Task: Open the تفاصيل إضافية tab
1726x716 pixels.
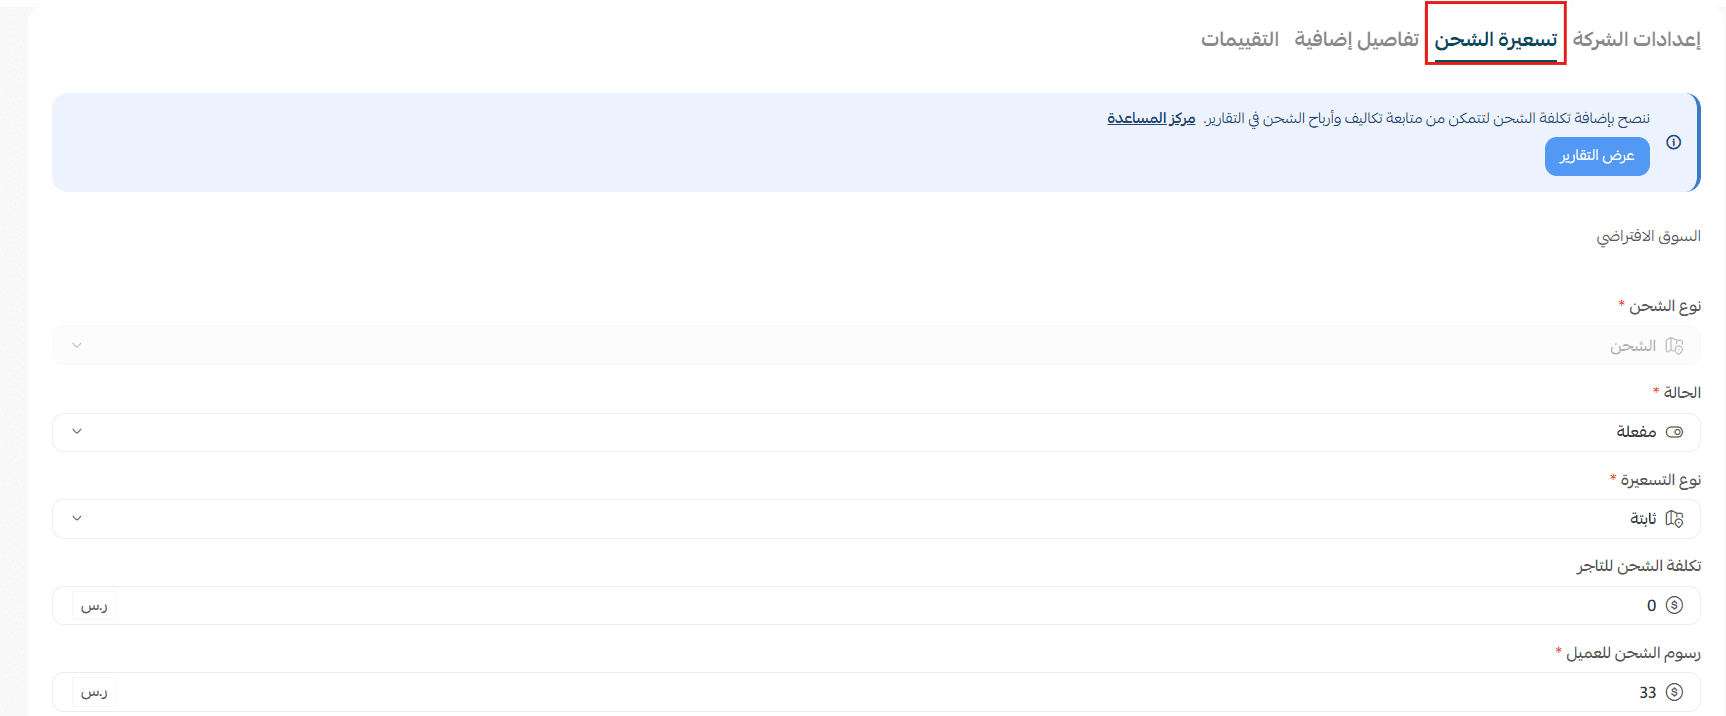Action: 1356,39
